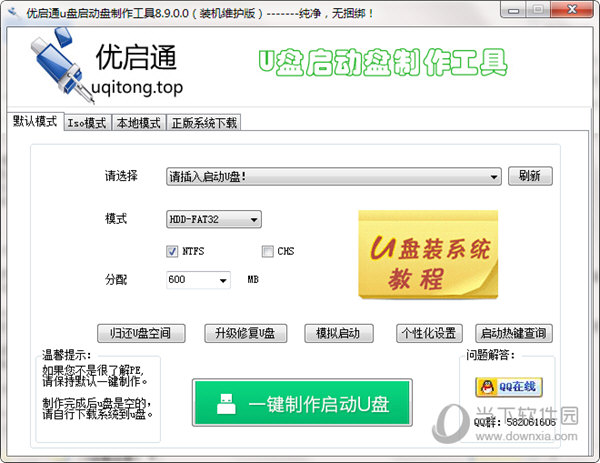Click the 升级修复U盘 button
600x463 pixels.
(x=246, y=333)
